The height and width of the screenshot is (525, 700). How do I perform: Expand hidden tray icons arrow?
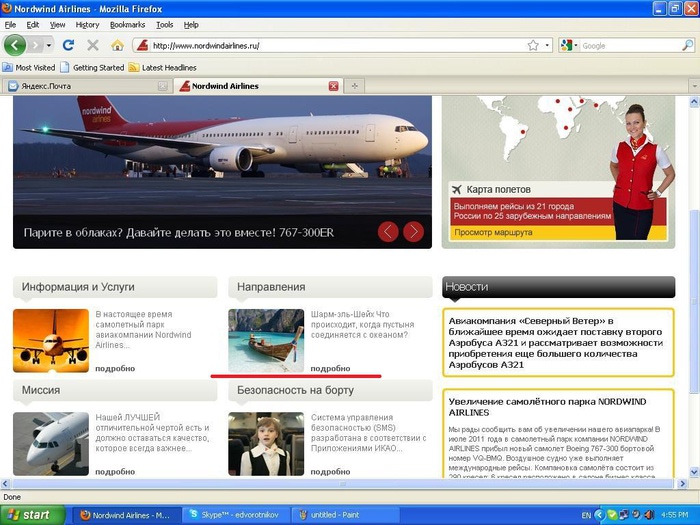pyautogui.click(x=600, y=515)
